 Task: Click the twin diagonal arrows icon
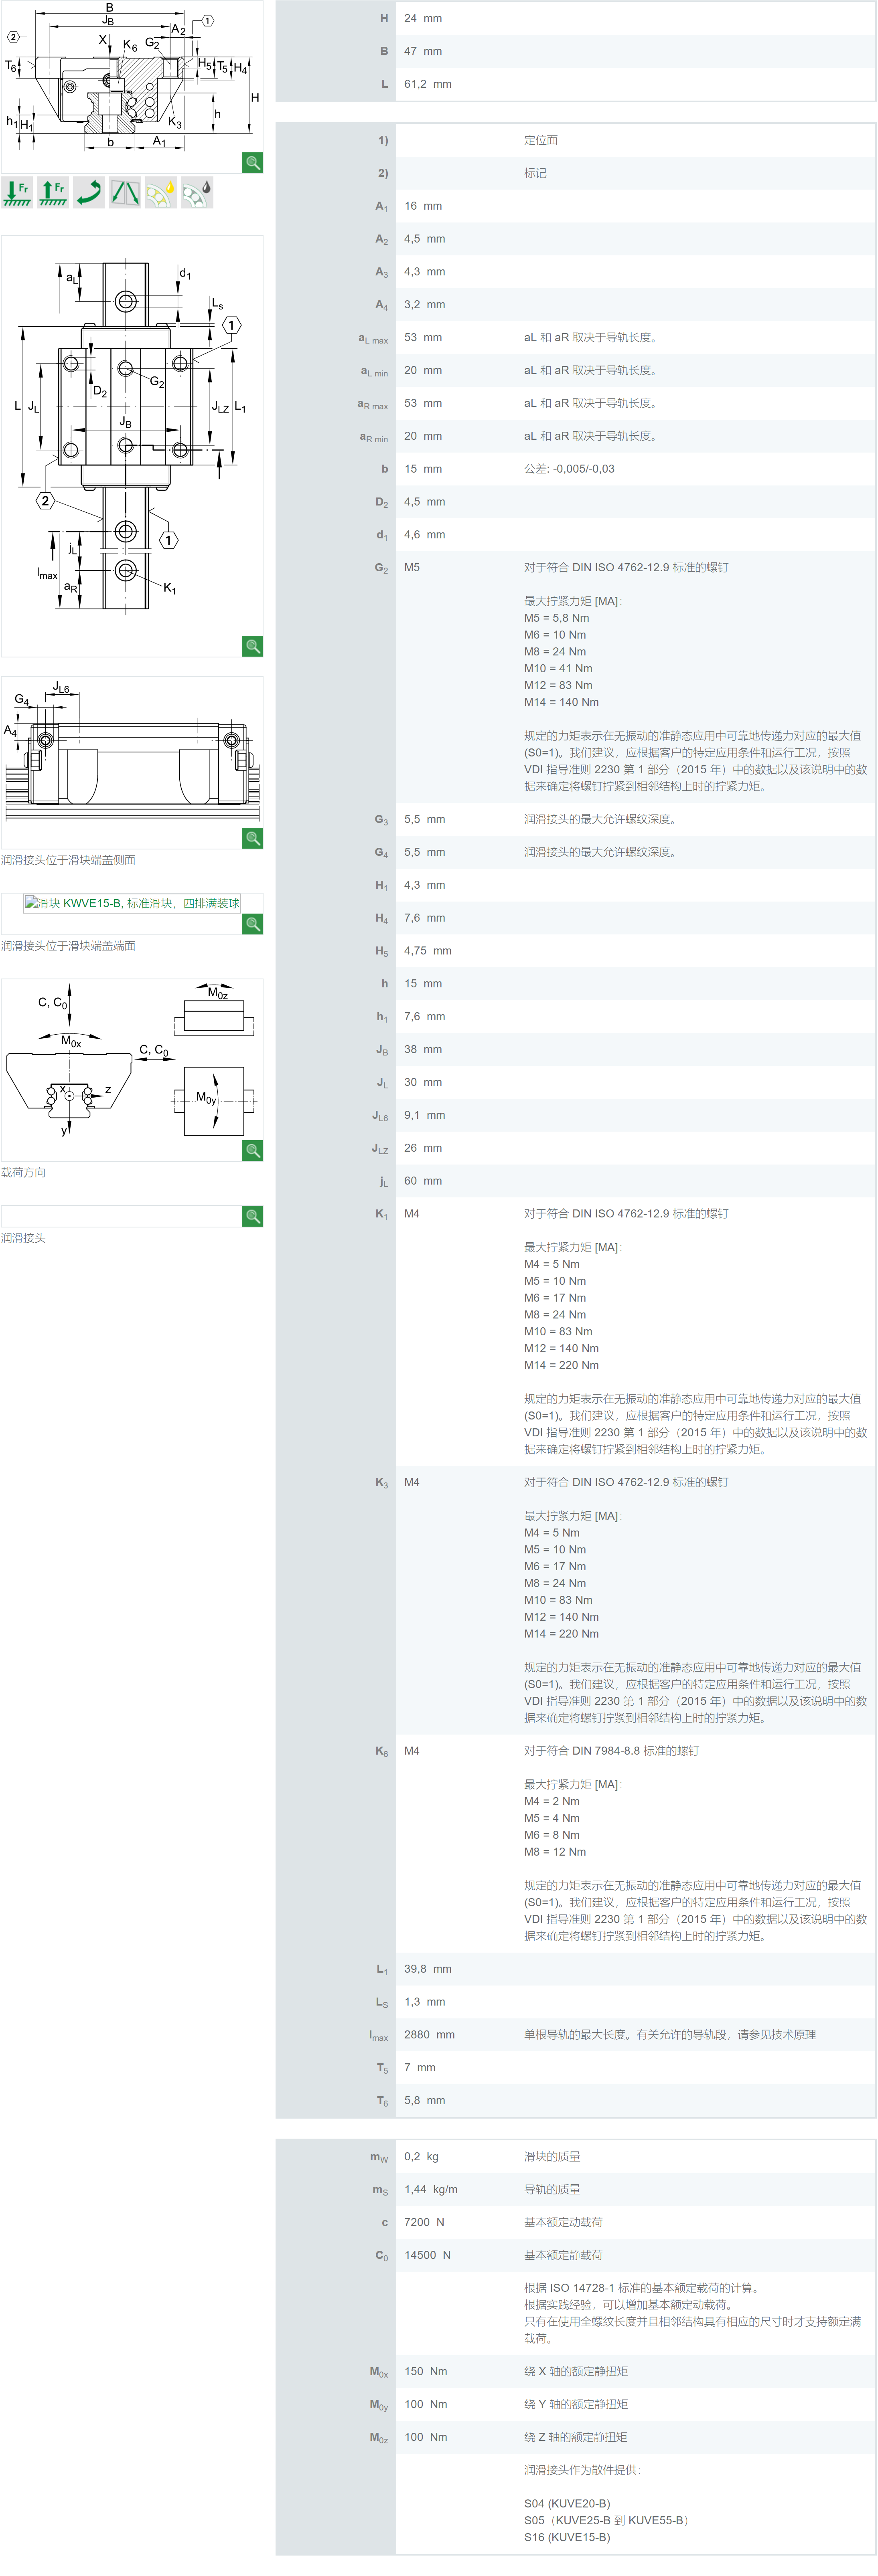125,192
